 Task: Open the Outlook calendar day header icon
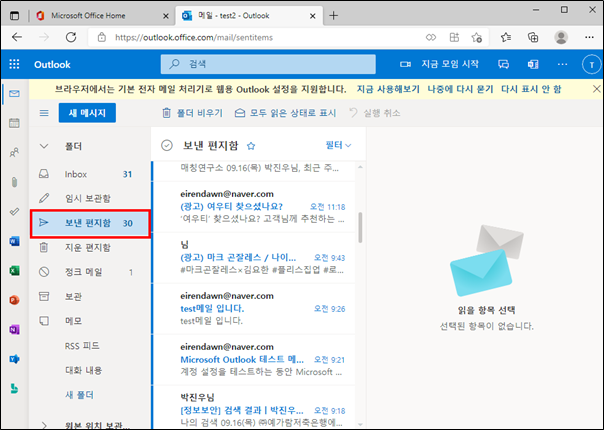[x=533, y=64]
